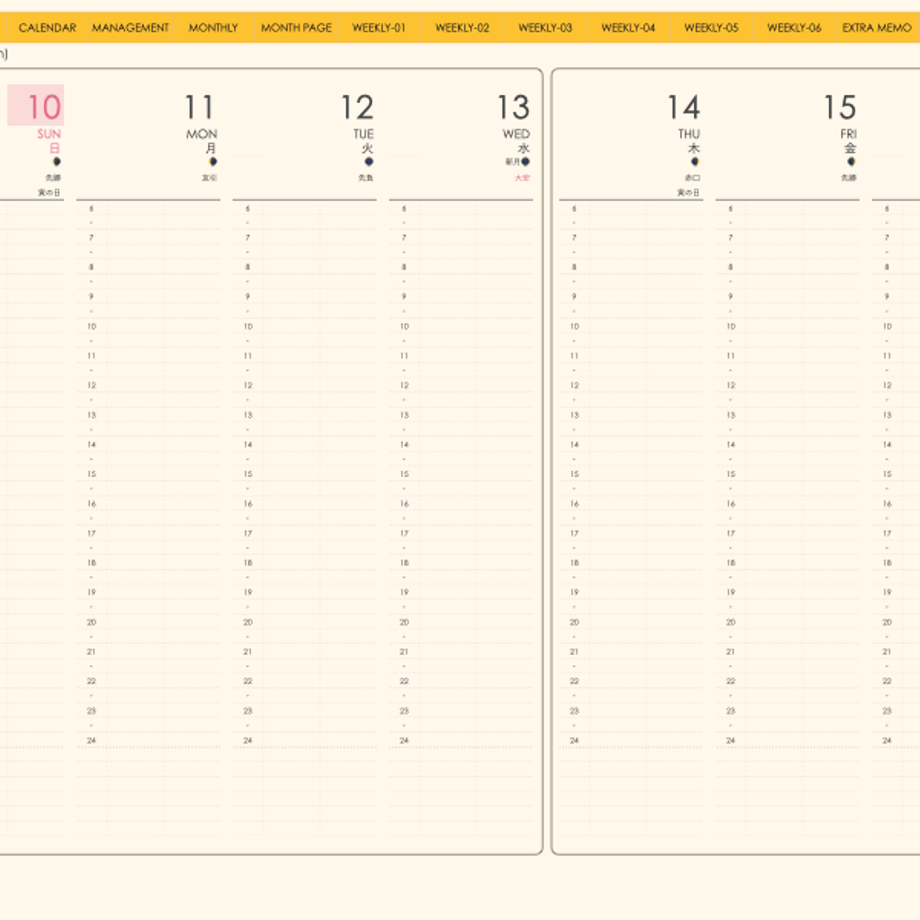Click hour 20 in Monday 11 column
Screen dimensions: 920x920
pos(92,622)
